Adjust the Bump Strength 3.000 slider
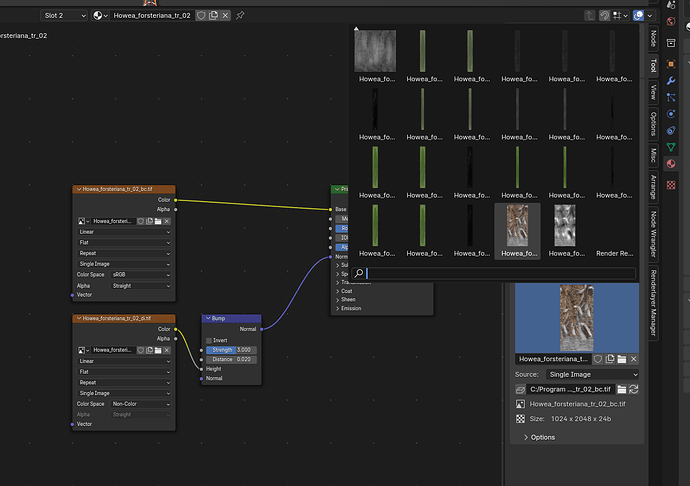 click(x=231, y=350)
